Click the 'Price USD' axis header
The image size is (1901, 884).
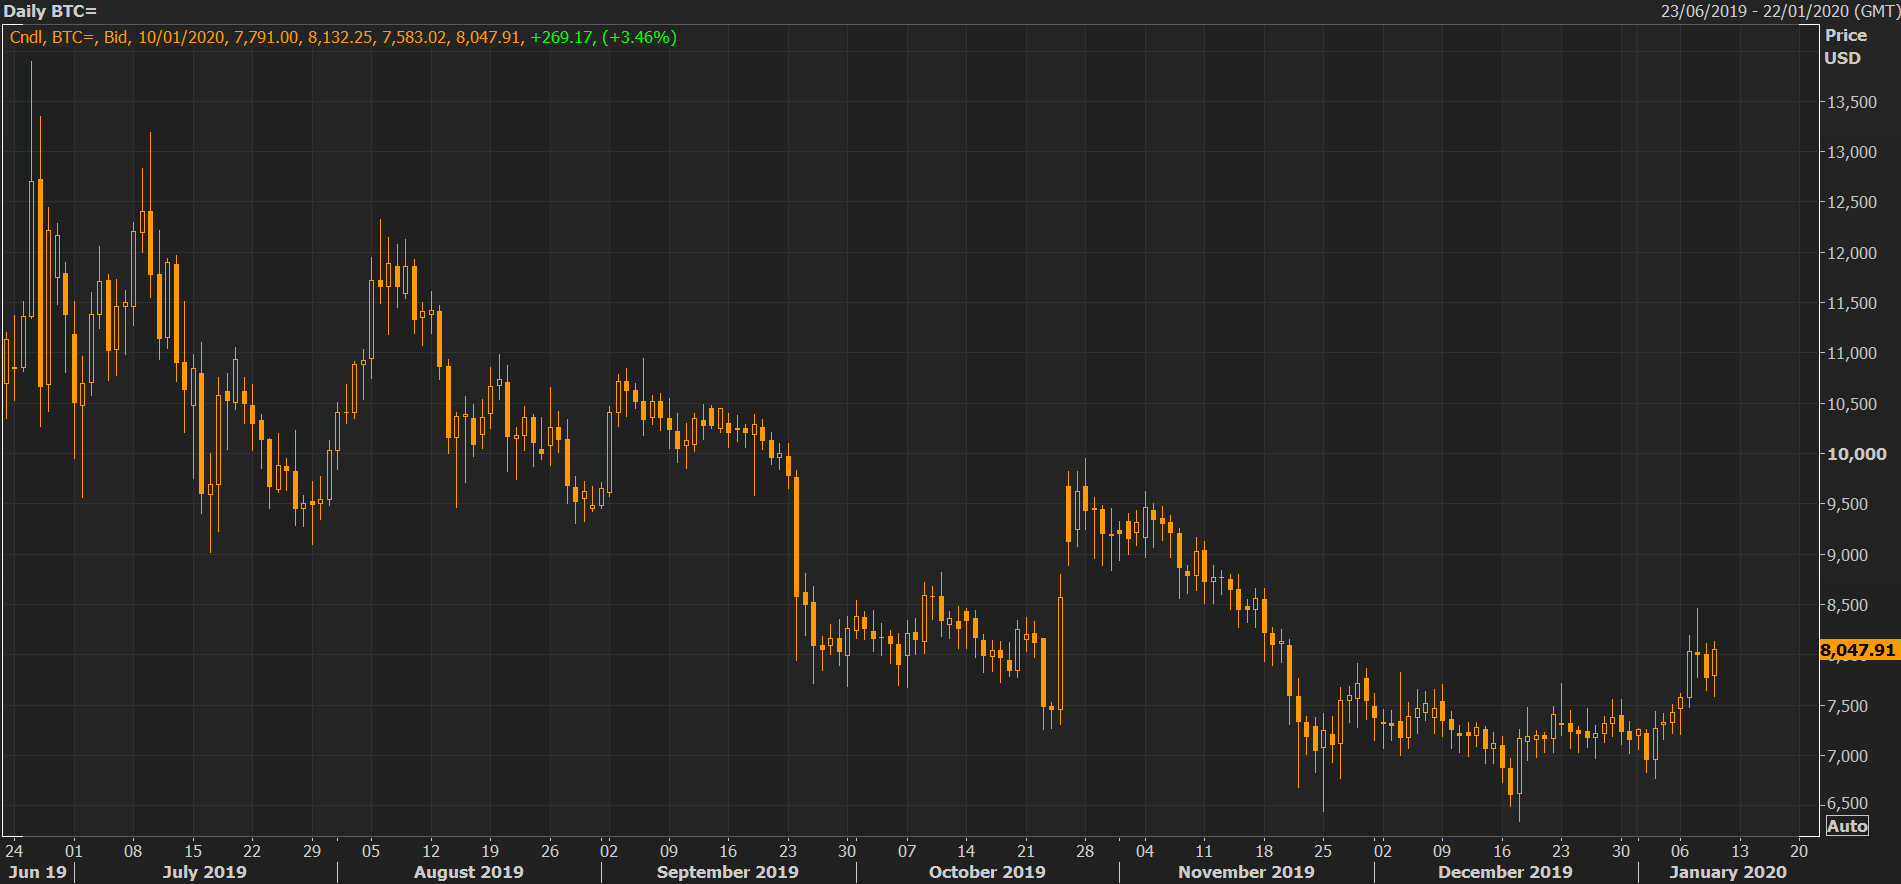click(x=1845, y=47)
